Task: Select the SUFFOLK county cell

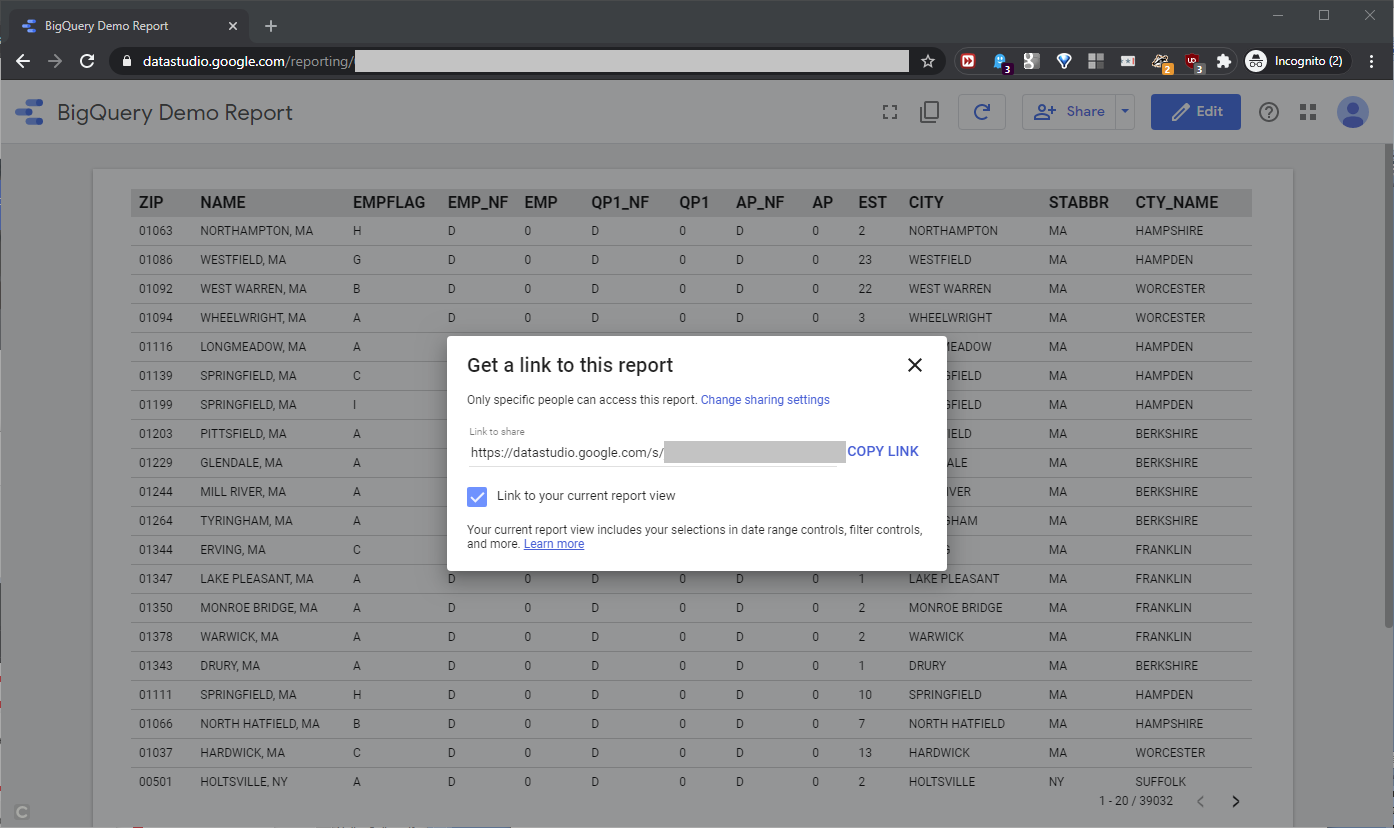Action: [x=1159, y=782]
